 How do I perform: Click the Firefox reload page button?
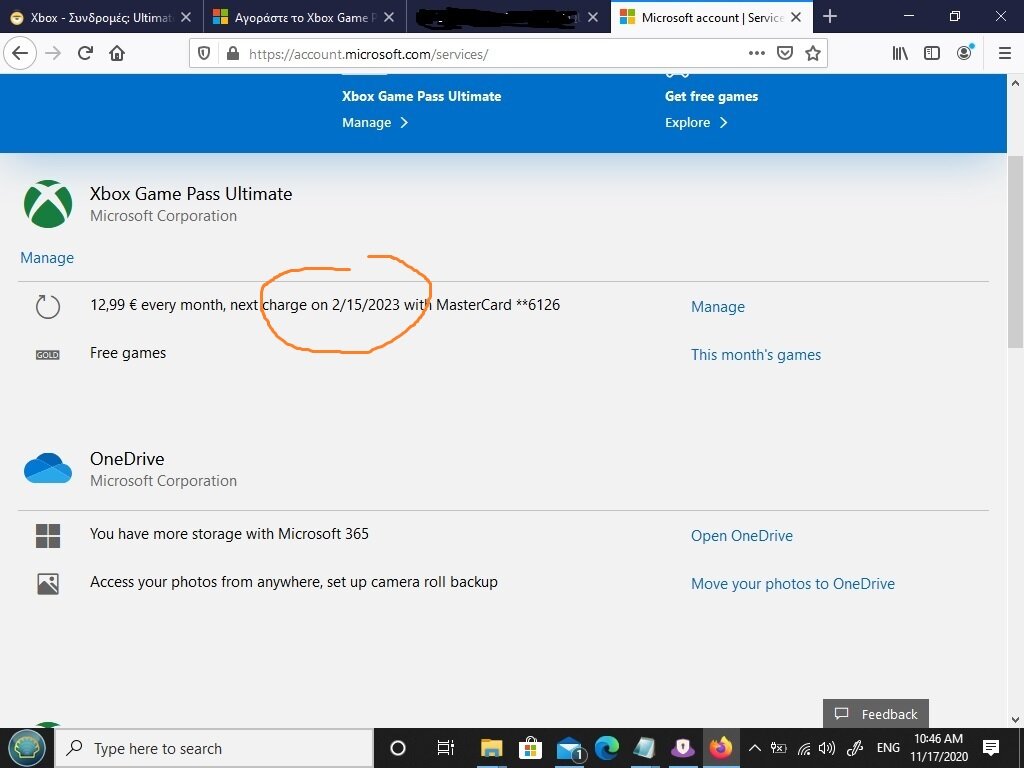86,53
